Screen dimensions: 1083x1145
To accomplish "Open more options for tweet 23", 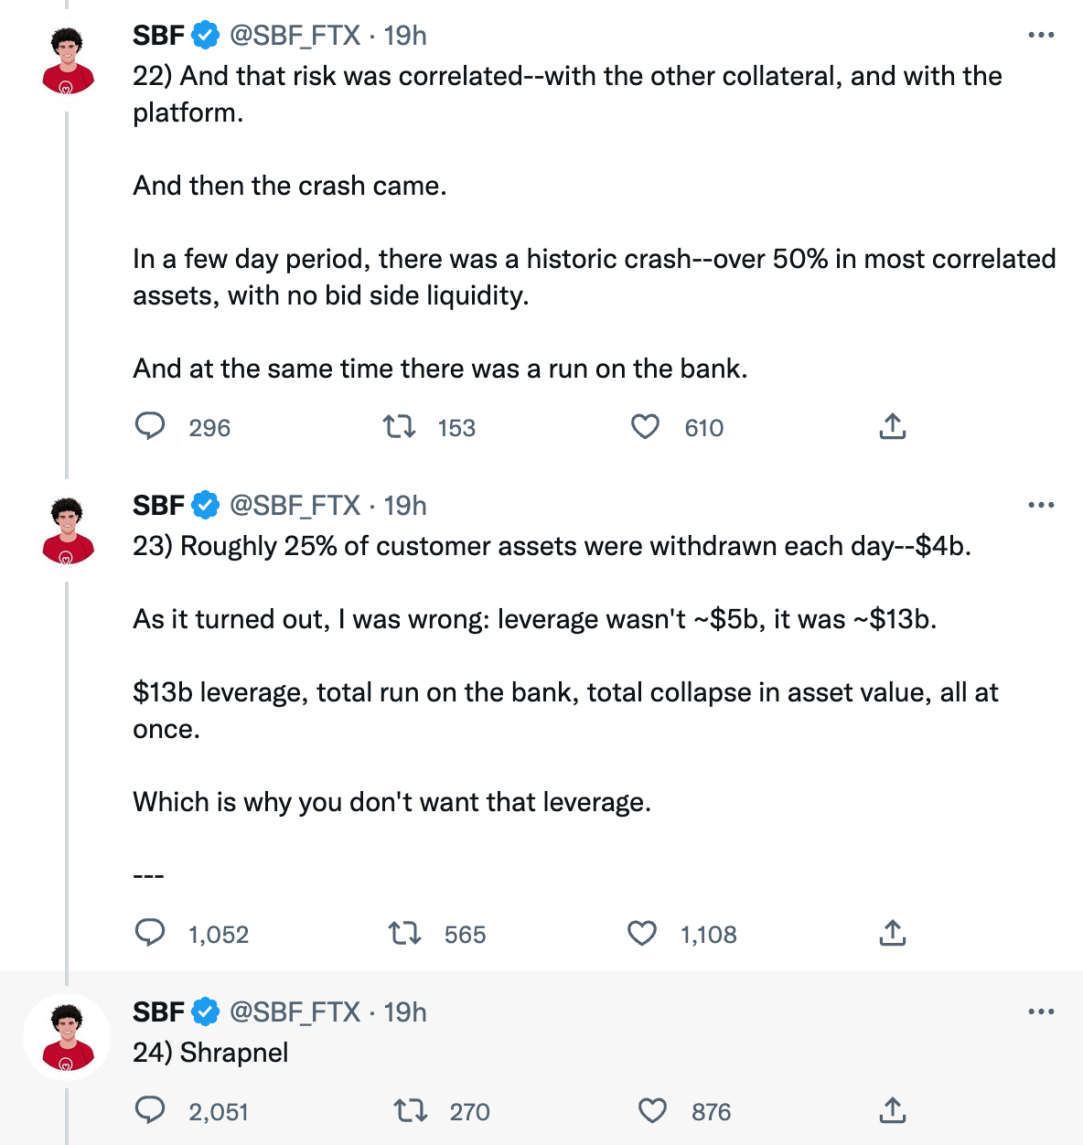I will (x=1041, y=506).
